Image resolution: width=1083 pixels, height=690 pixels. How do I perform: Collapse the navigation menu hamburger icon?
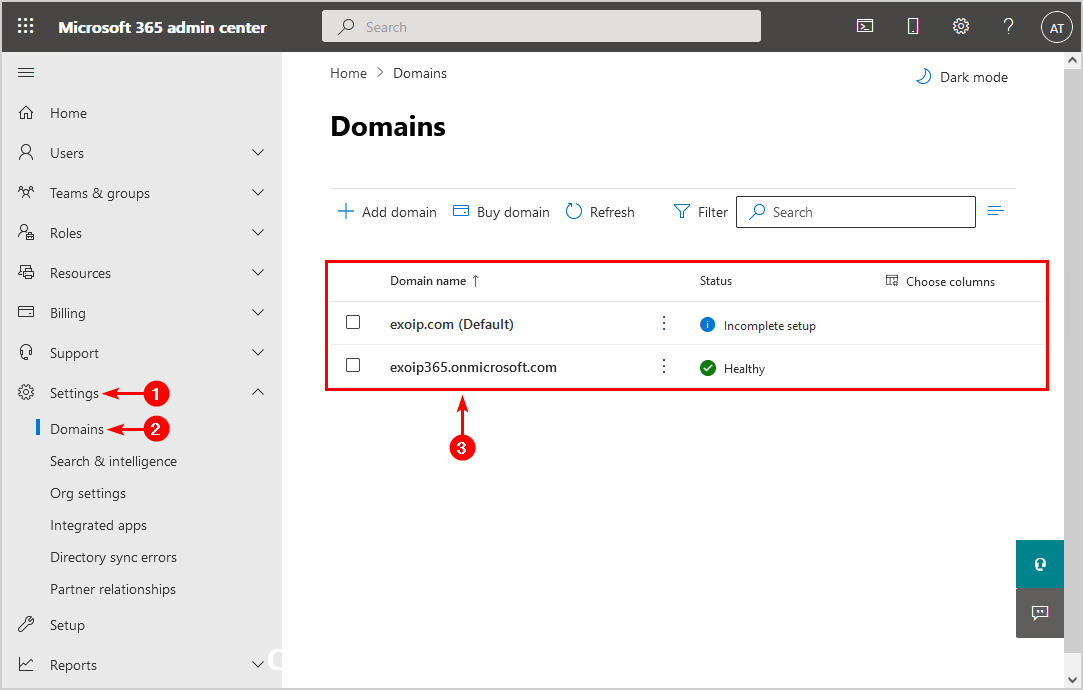26,73
